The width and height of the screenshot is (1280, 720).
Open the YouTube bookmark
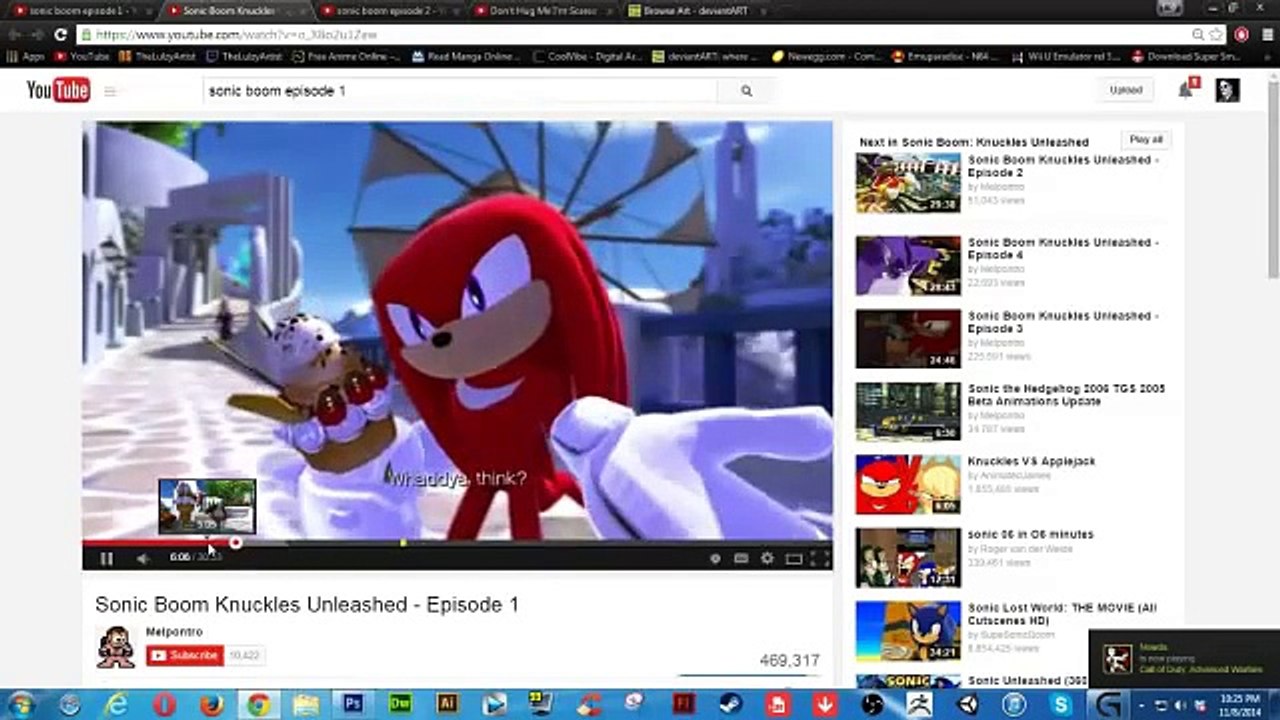82,57
